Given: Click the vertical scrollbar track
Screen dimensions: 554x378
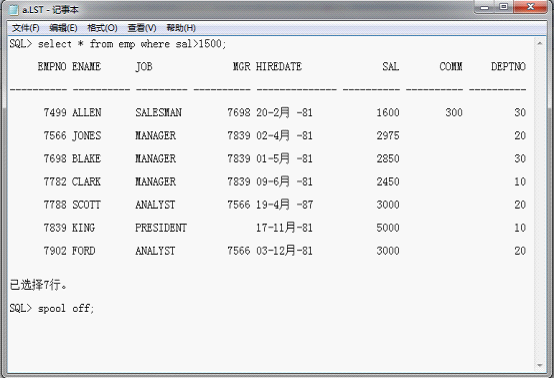Looking at the screenshot, I should [x=540, y=204].
